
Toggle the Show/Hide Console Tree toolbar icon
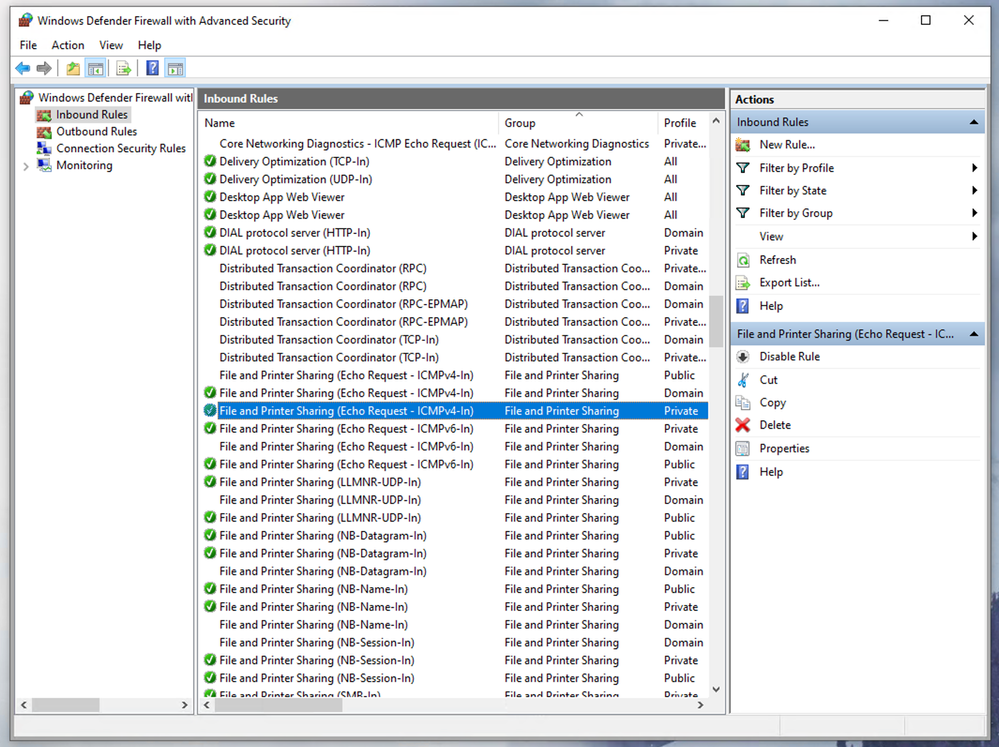click(96, 68)
